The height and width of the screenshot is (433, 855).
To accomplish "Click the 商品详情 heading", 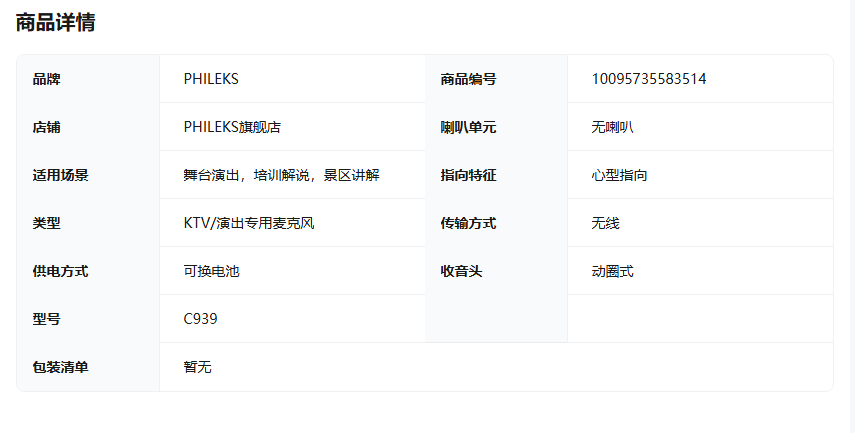I will coord(56,23).
